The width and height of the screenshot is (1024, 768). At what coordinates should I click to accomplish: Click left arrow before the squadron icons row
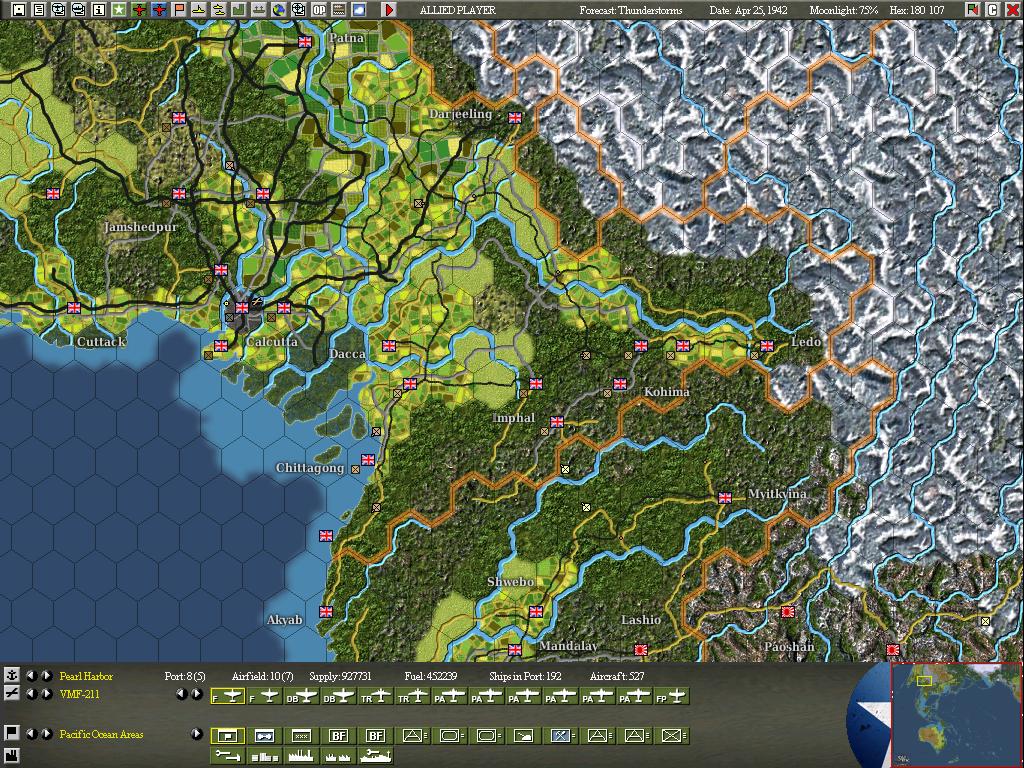click(182, 694)
